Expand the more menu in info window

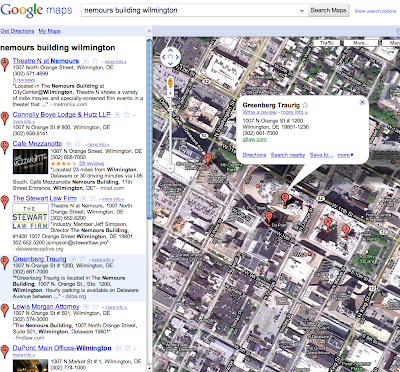pos(345,155)
